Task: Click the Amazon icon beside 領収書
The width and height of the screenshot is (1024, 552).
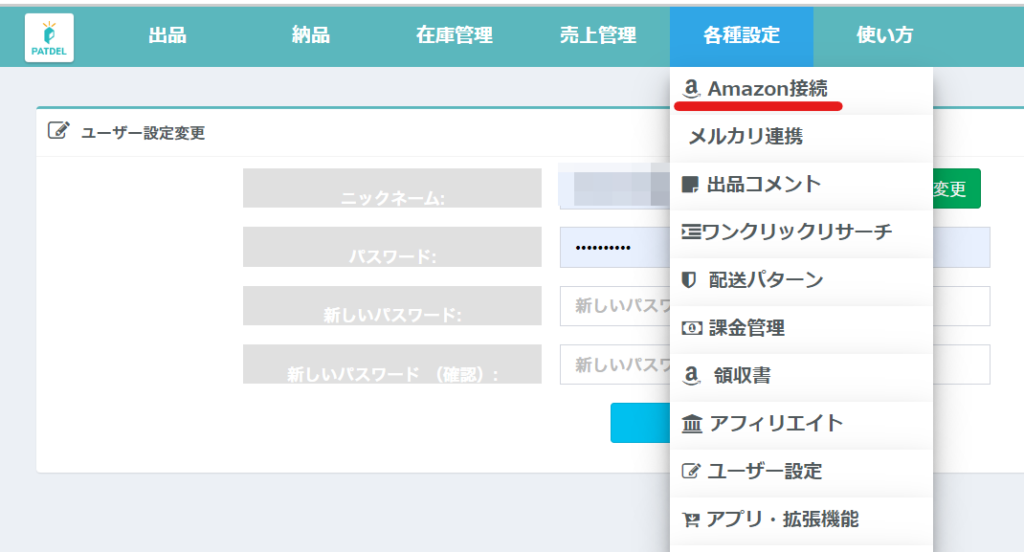Action: (x=690, y=376)
